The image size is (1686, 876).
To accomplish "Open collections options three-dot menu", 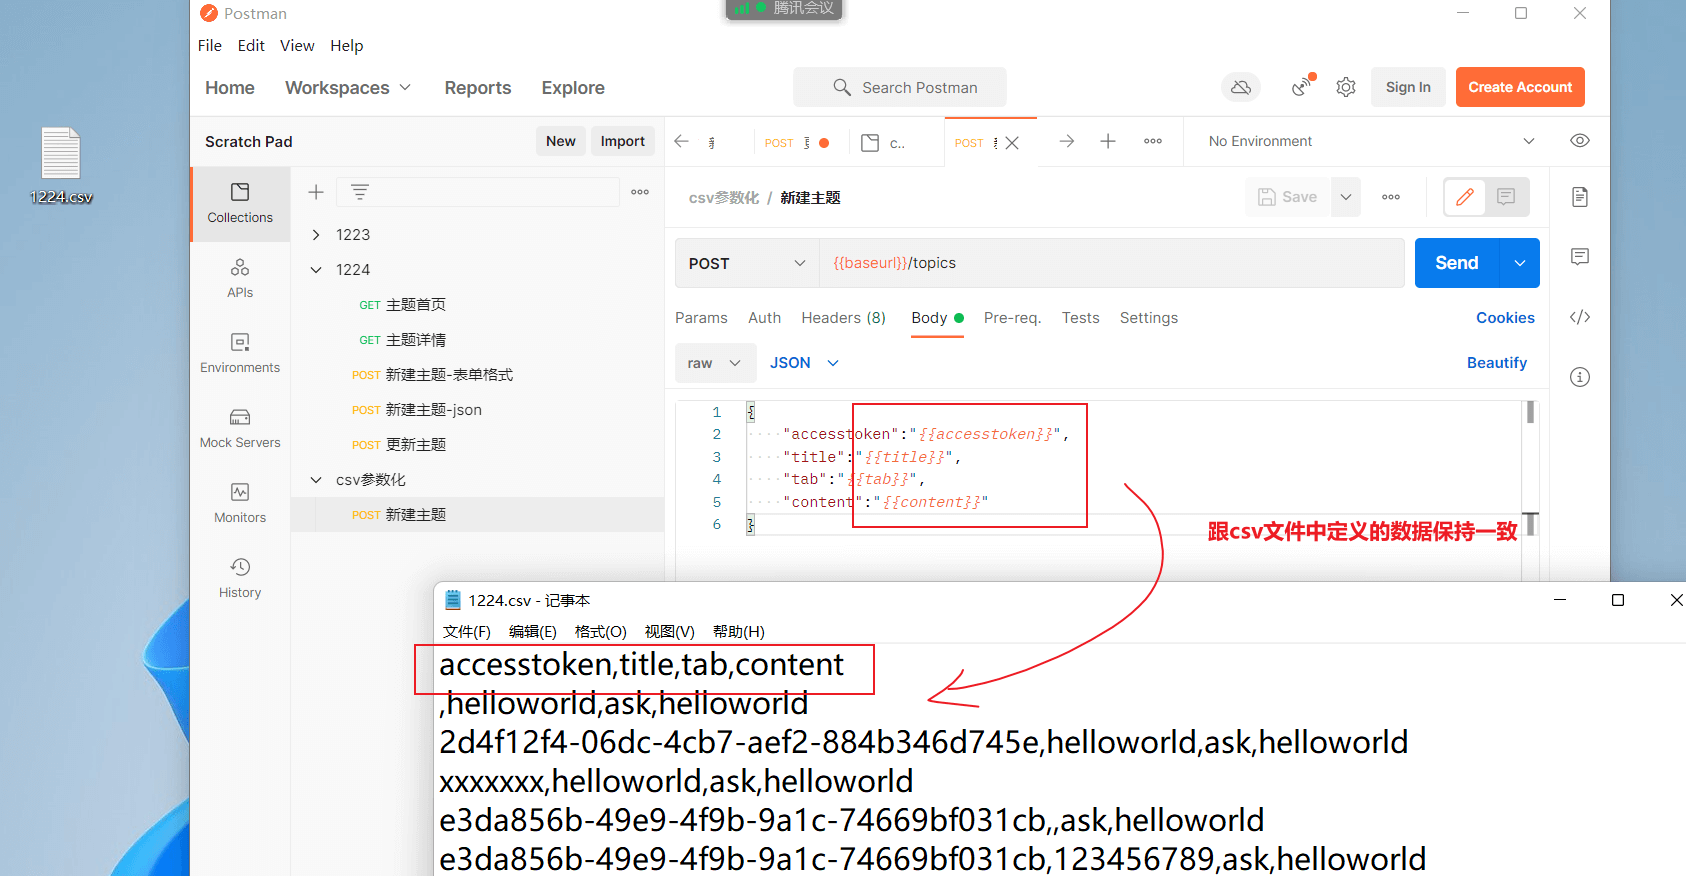I will coord(640,192).
